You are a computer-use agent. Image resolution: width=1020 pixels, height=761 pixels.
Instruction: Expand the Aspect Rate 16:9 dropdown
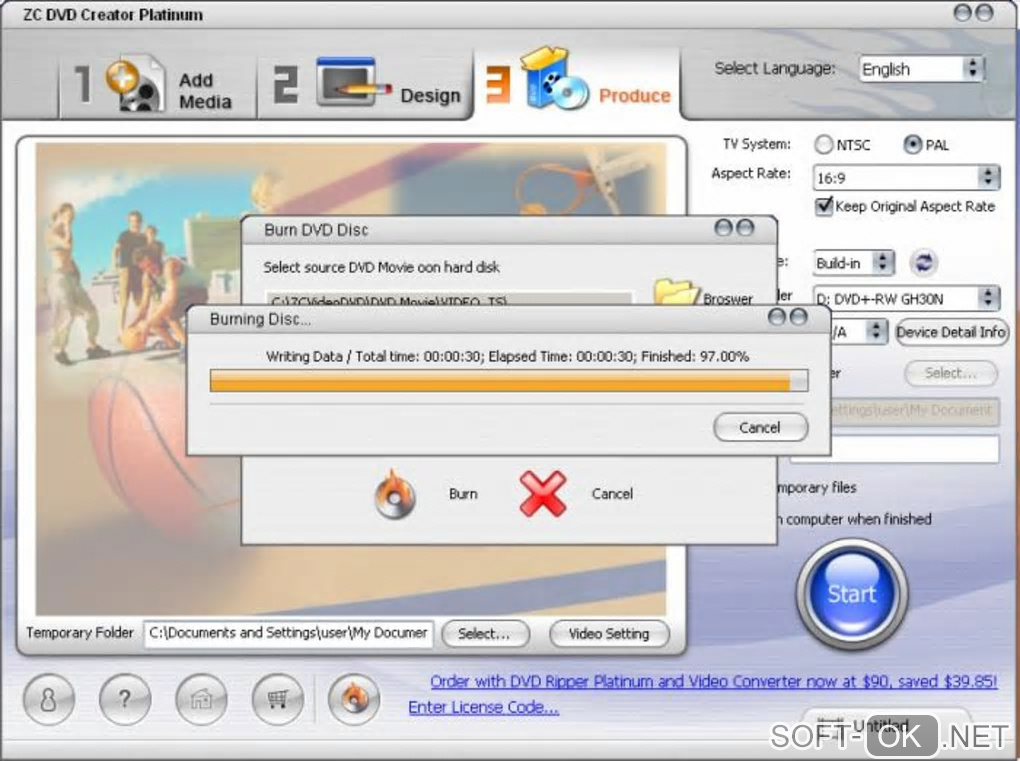coord(906,178)
